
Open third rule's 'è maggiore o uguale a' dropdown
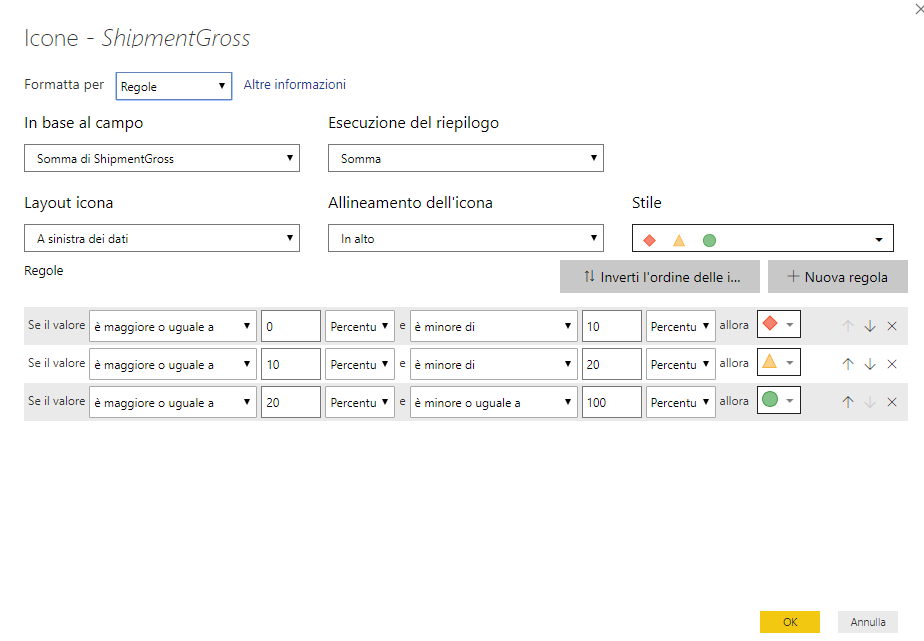point(173,402)
